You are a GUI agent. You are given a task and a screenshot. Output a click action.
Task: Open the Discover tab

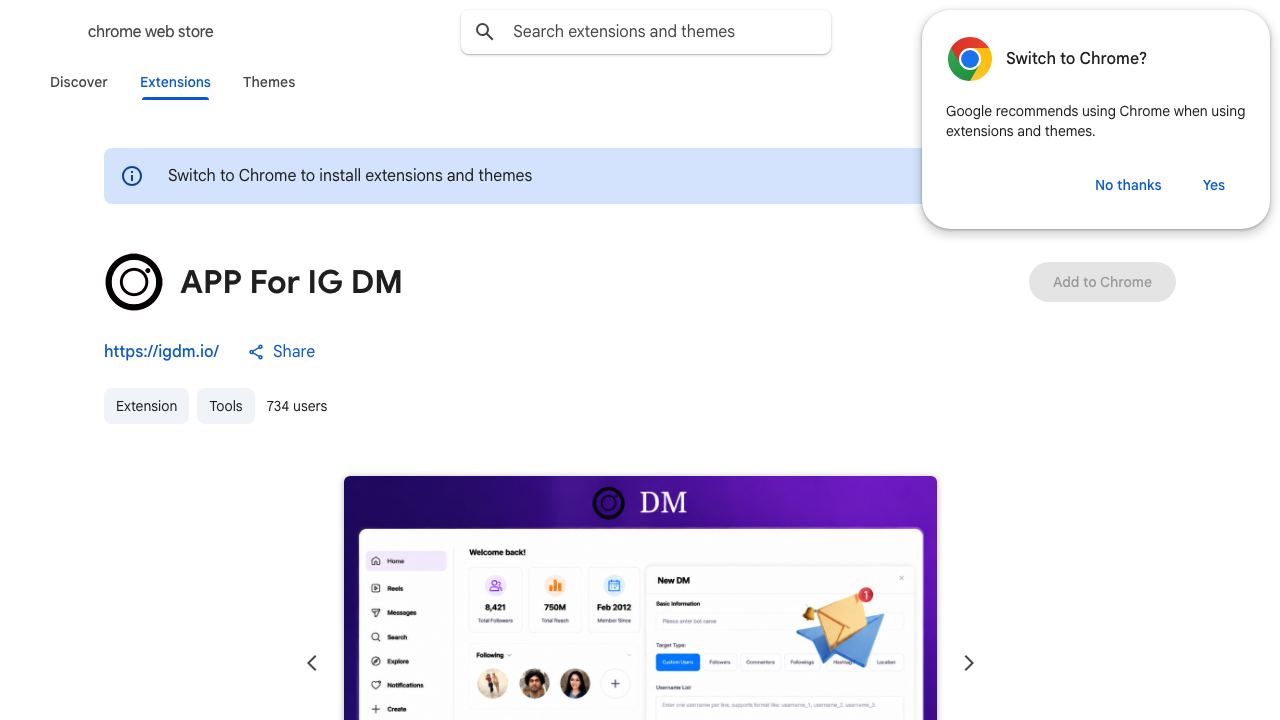(79, 82)
